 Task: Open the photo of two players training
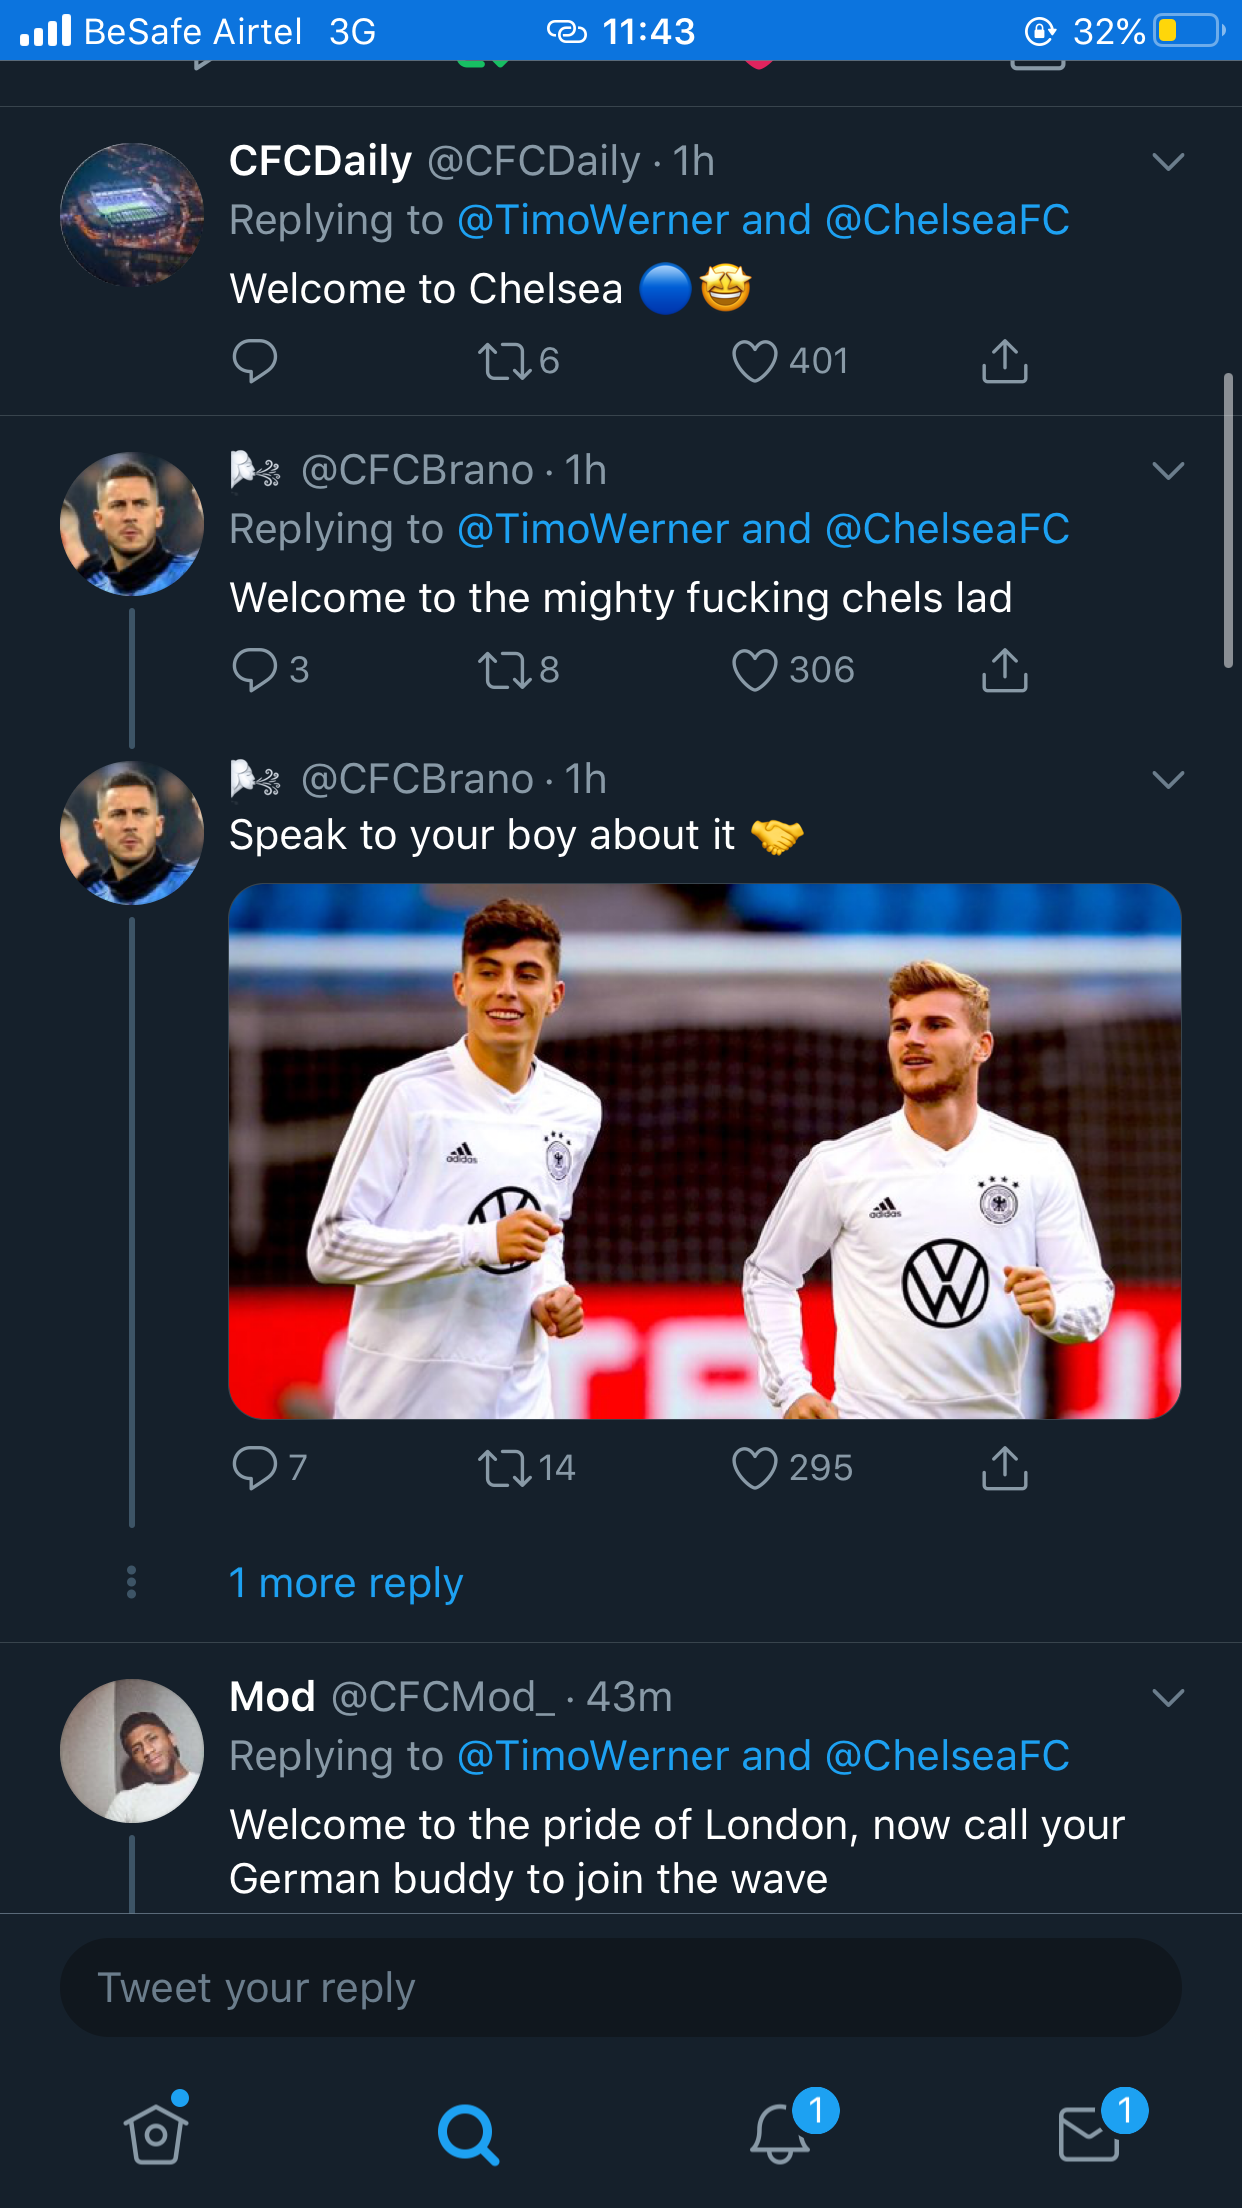[704, 1150]
